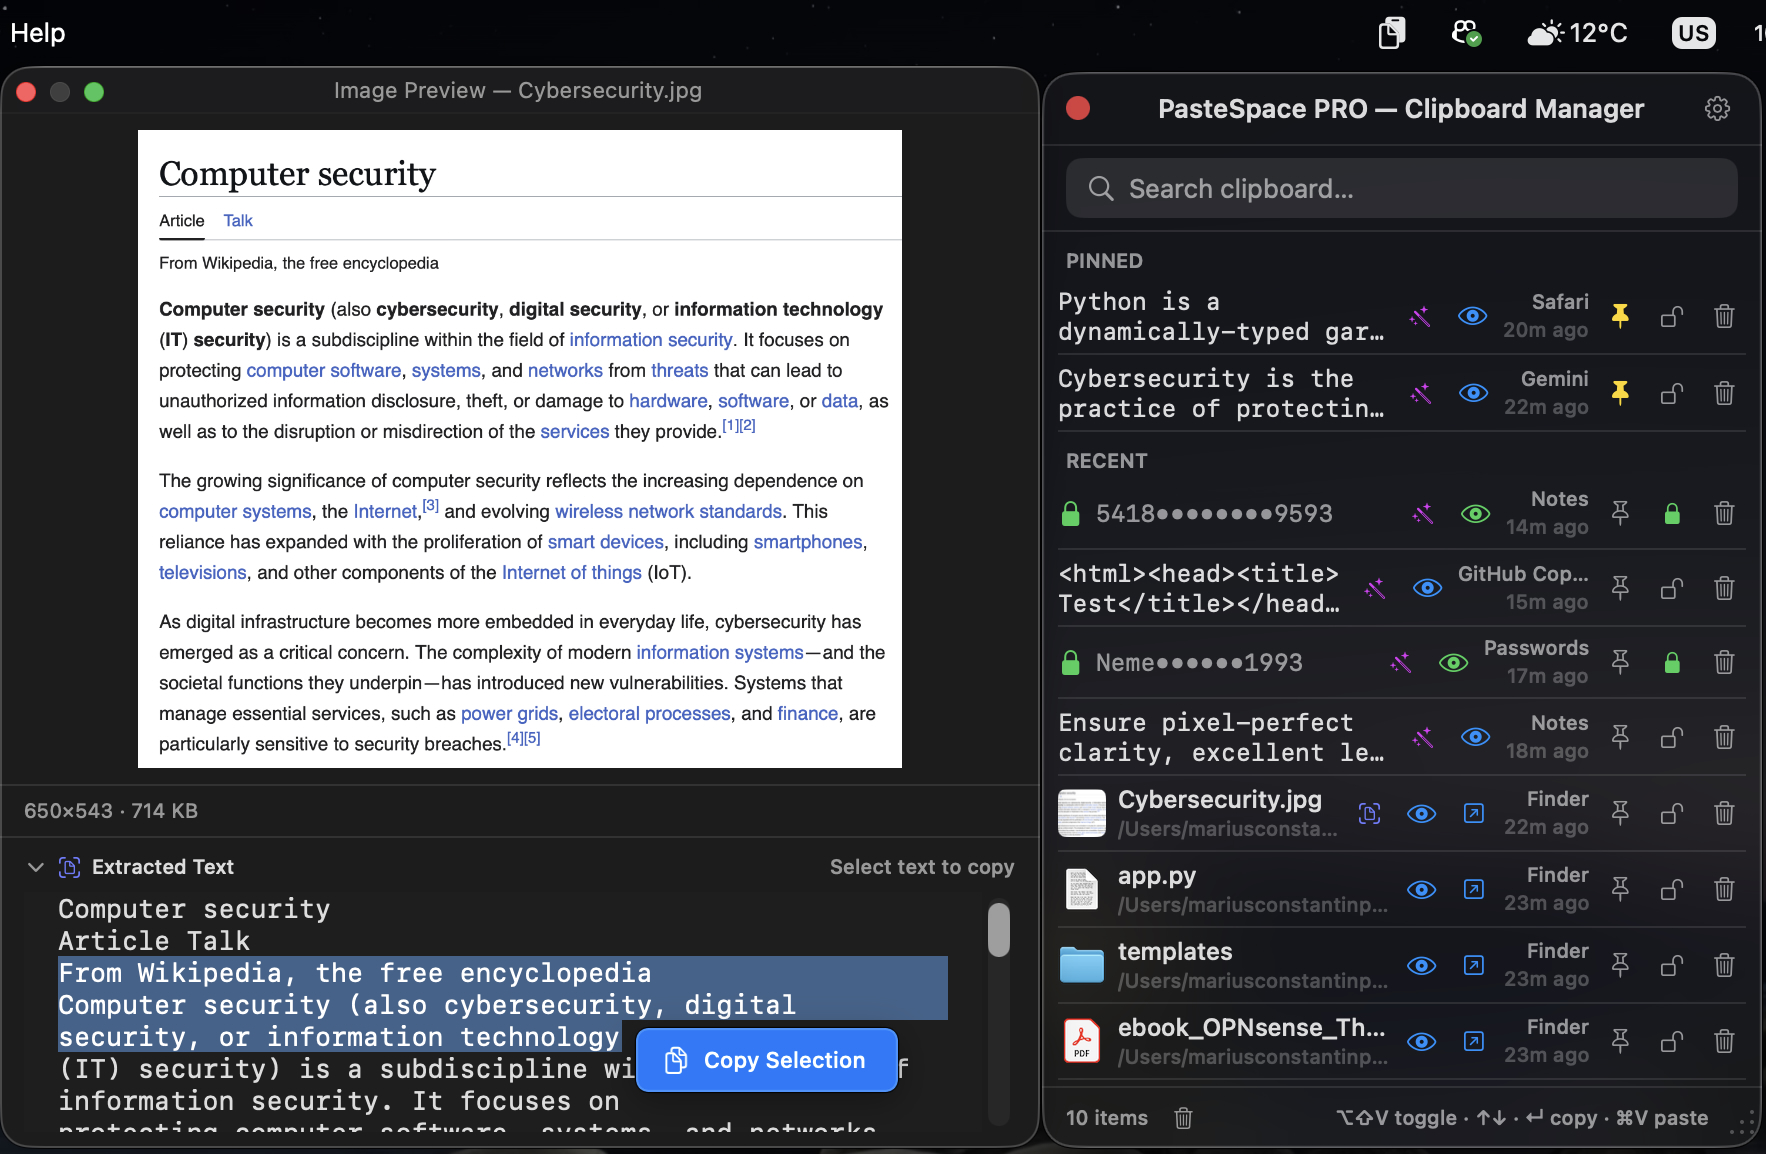Click the Copy Selection button
Screen dimensions: 1766x1154
pos(766,1060)
